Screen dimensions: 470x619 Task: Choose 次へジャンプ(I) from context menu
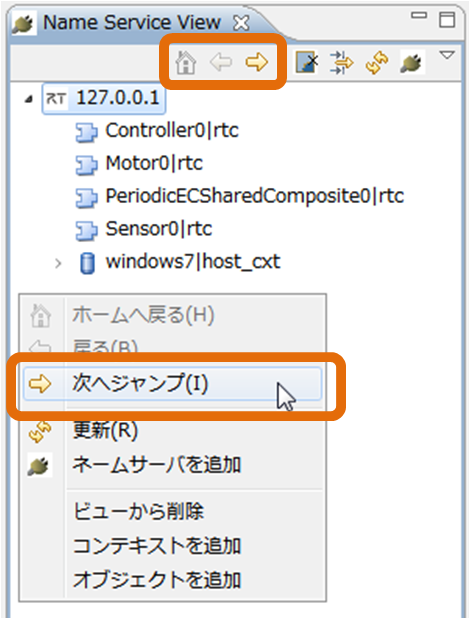coord(172,384)
